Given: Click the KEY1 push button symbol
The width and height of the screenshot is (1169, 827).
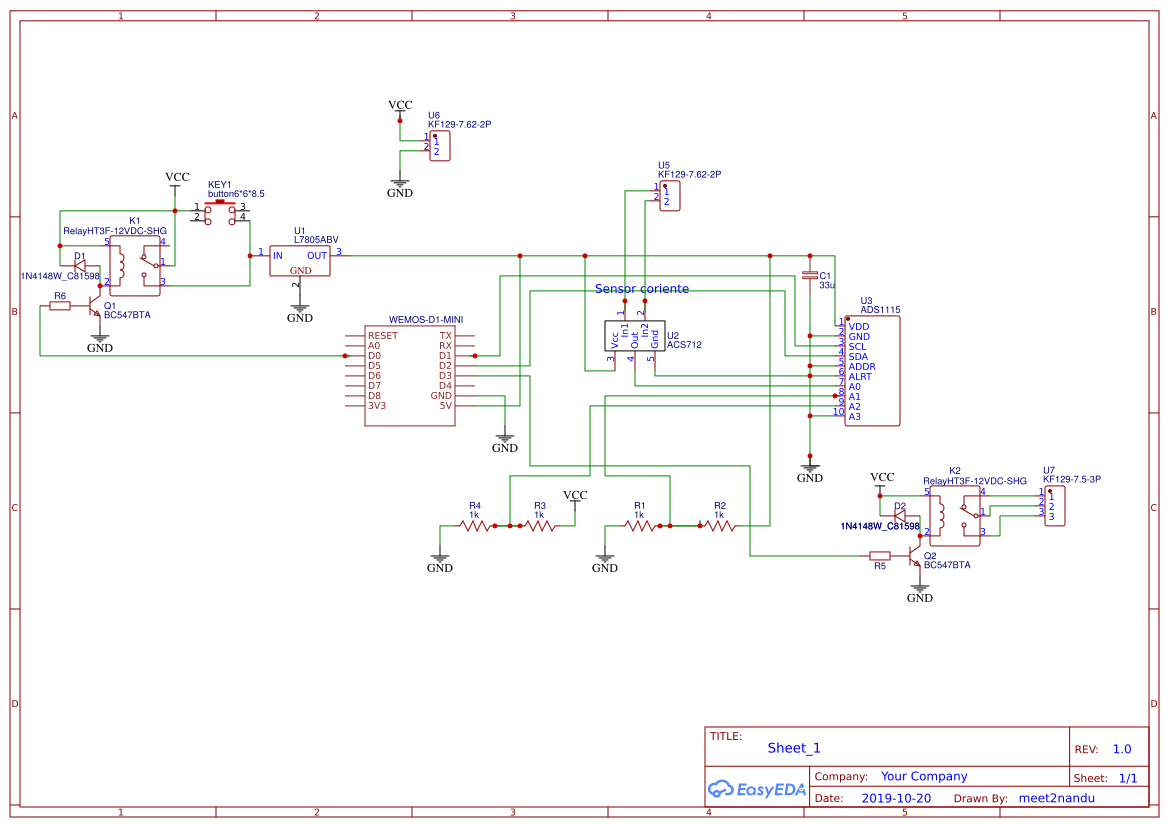Looking at the screenshot, I should click(x=220, y=213).
